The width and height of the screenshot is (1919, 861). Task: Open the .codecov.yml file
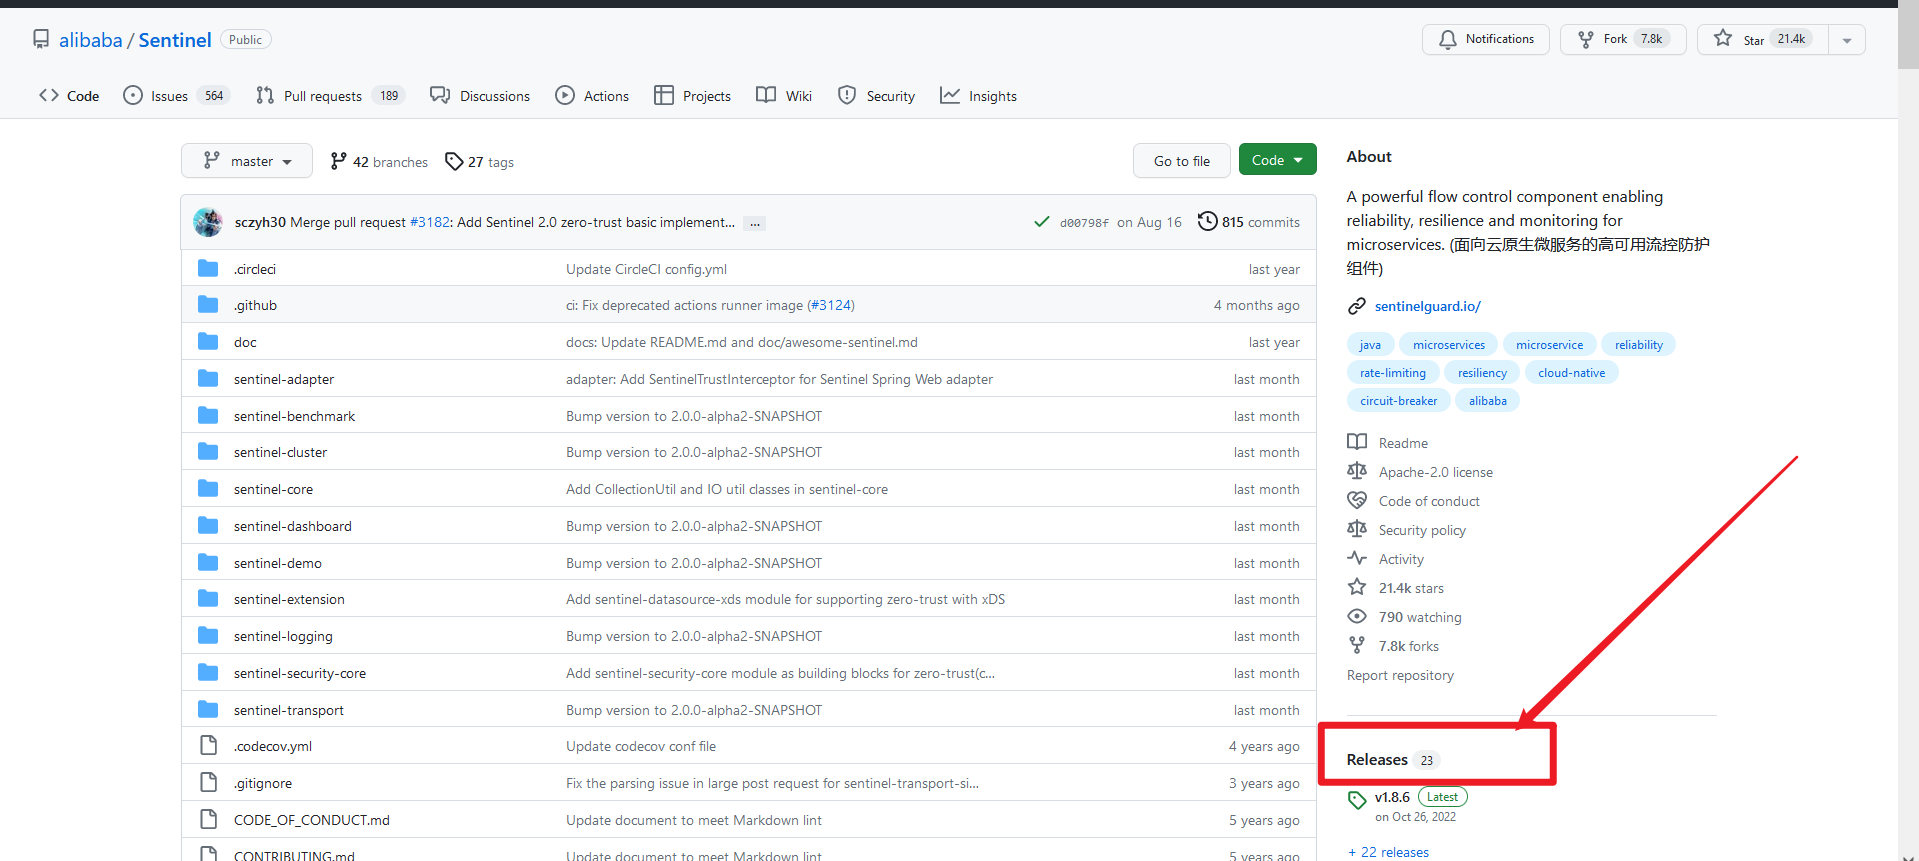tap(273, 746)
